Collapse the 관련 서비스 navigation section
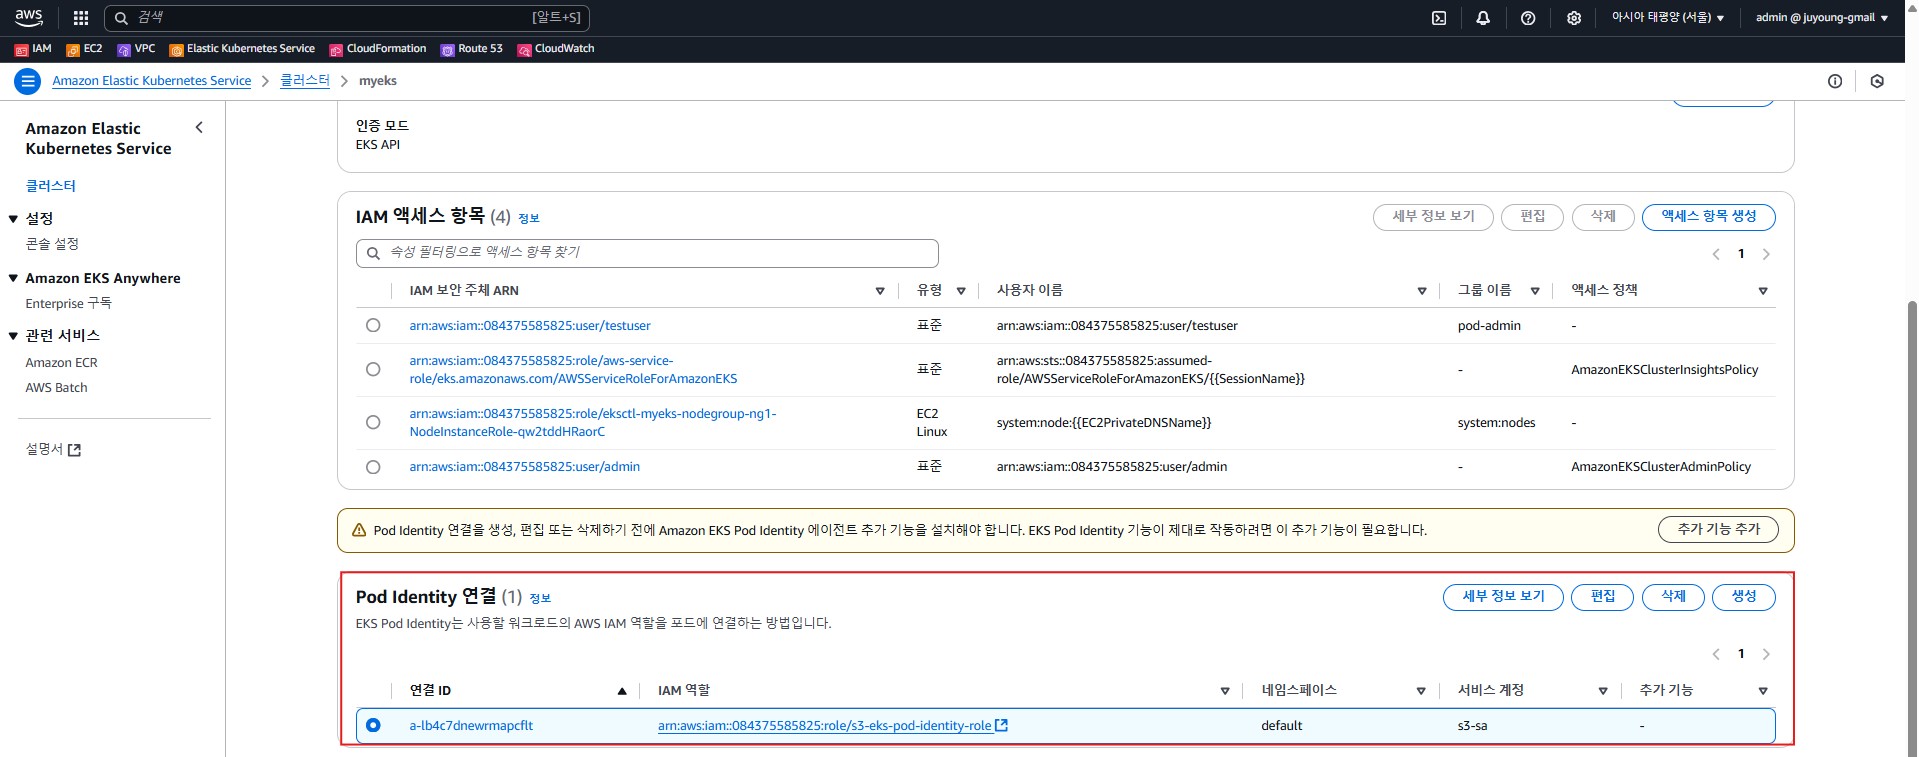Viewport: 1919px width, 757px height. 13,336
